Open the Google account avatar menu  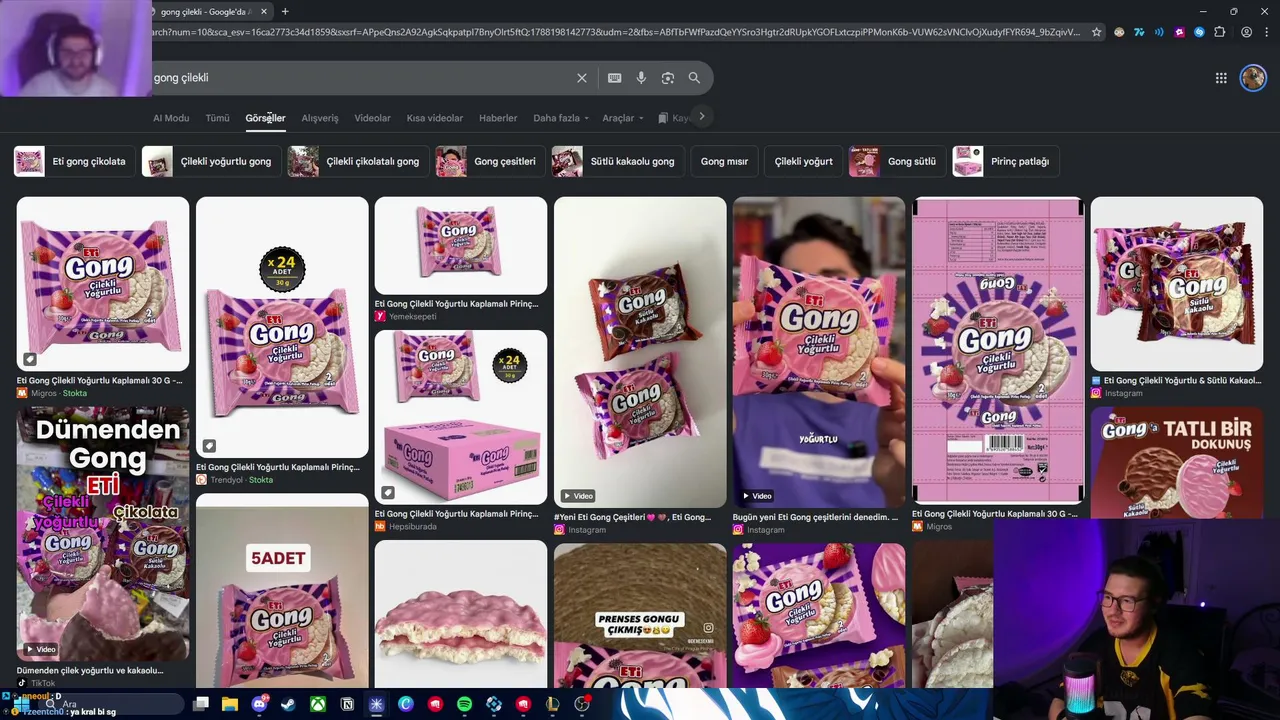pyautogui.click(x=1253, y=78)
